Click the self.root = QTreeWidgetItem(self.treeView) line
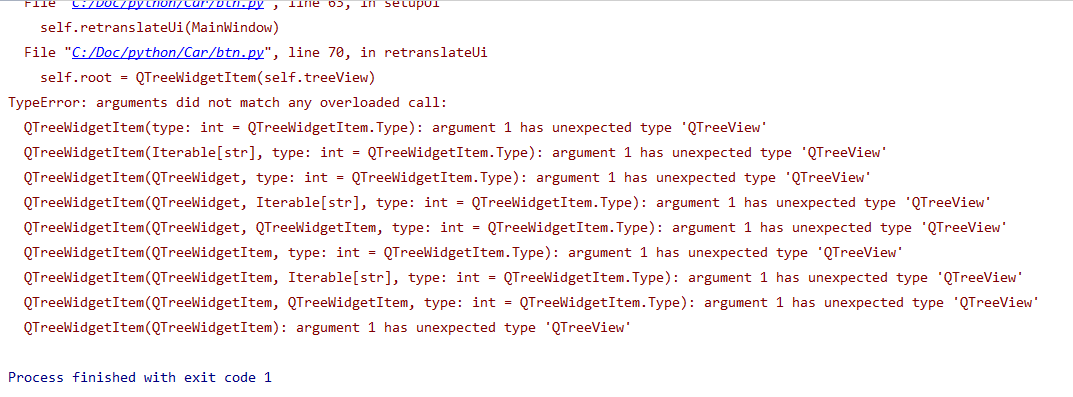 click(x=207, y=78)
